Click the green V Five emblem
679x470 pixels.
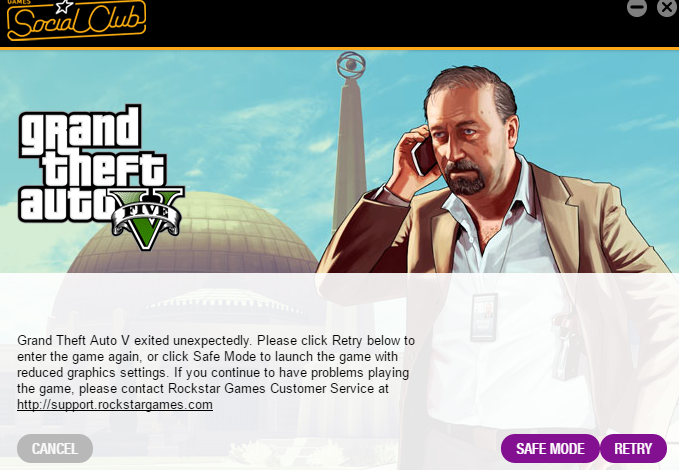[x=146, y=219]
